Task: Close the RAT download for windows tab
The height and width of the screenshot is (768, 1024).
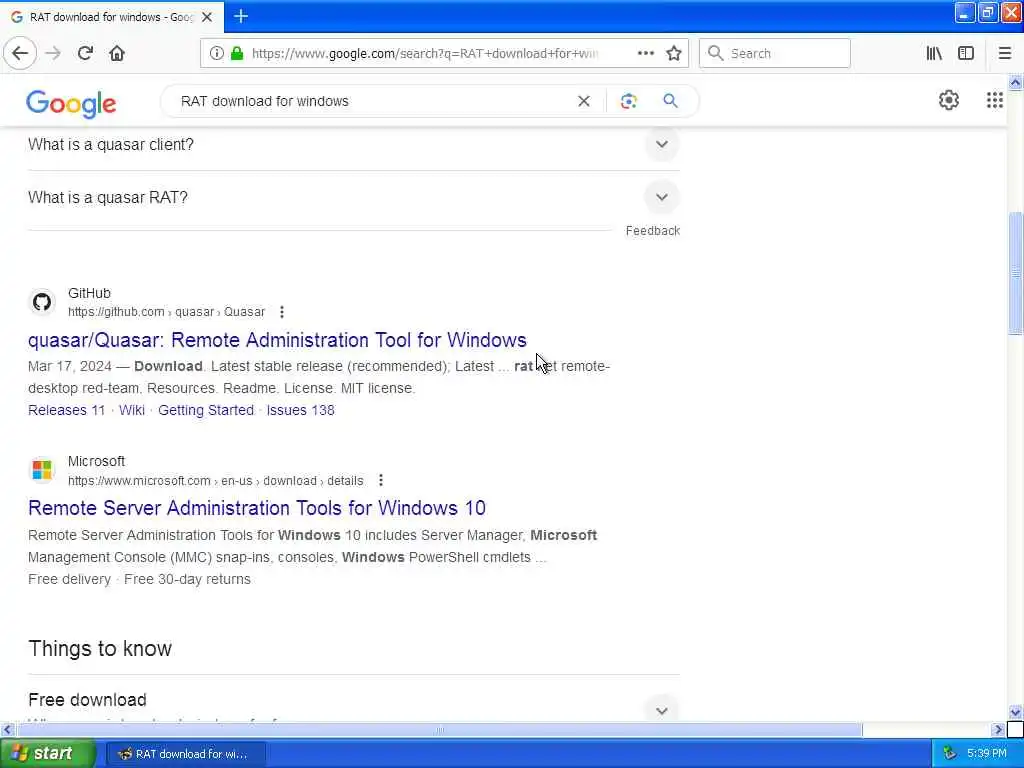Action: (207, 17)
